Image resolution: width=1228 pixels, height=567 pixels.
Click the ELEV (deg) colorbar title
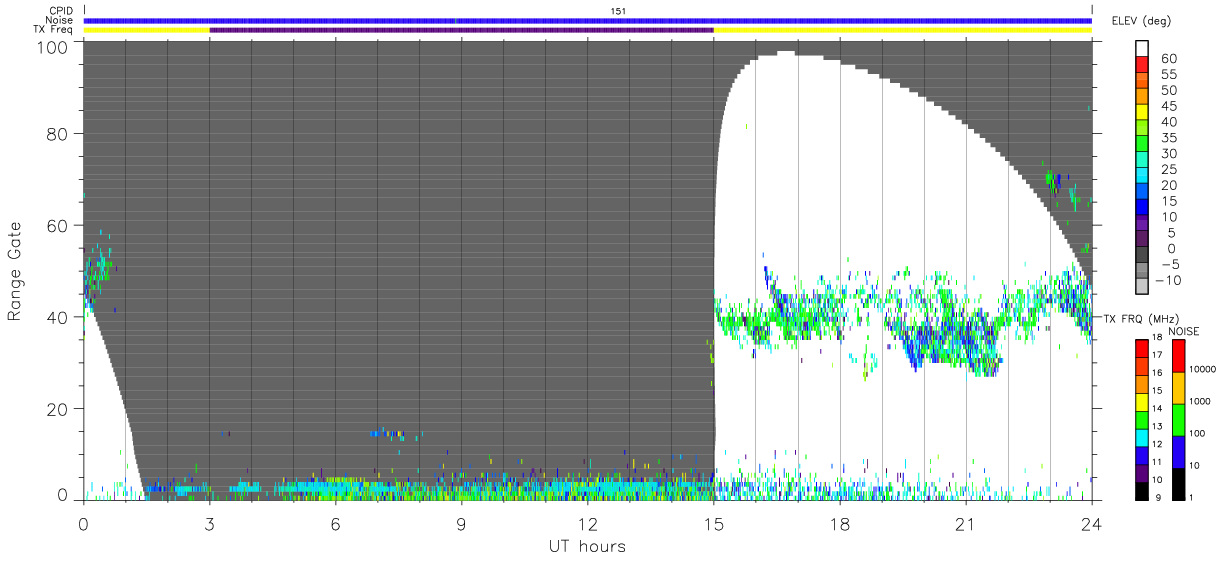click(1141, 21)
